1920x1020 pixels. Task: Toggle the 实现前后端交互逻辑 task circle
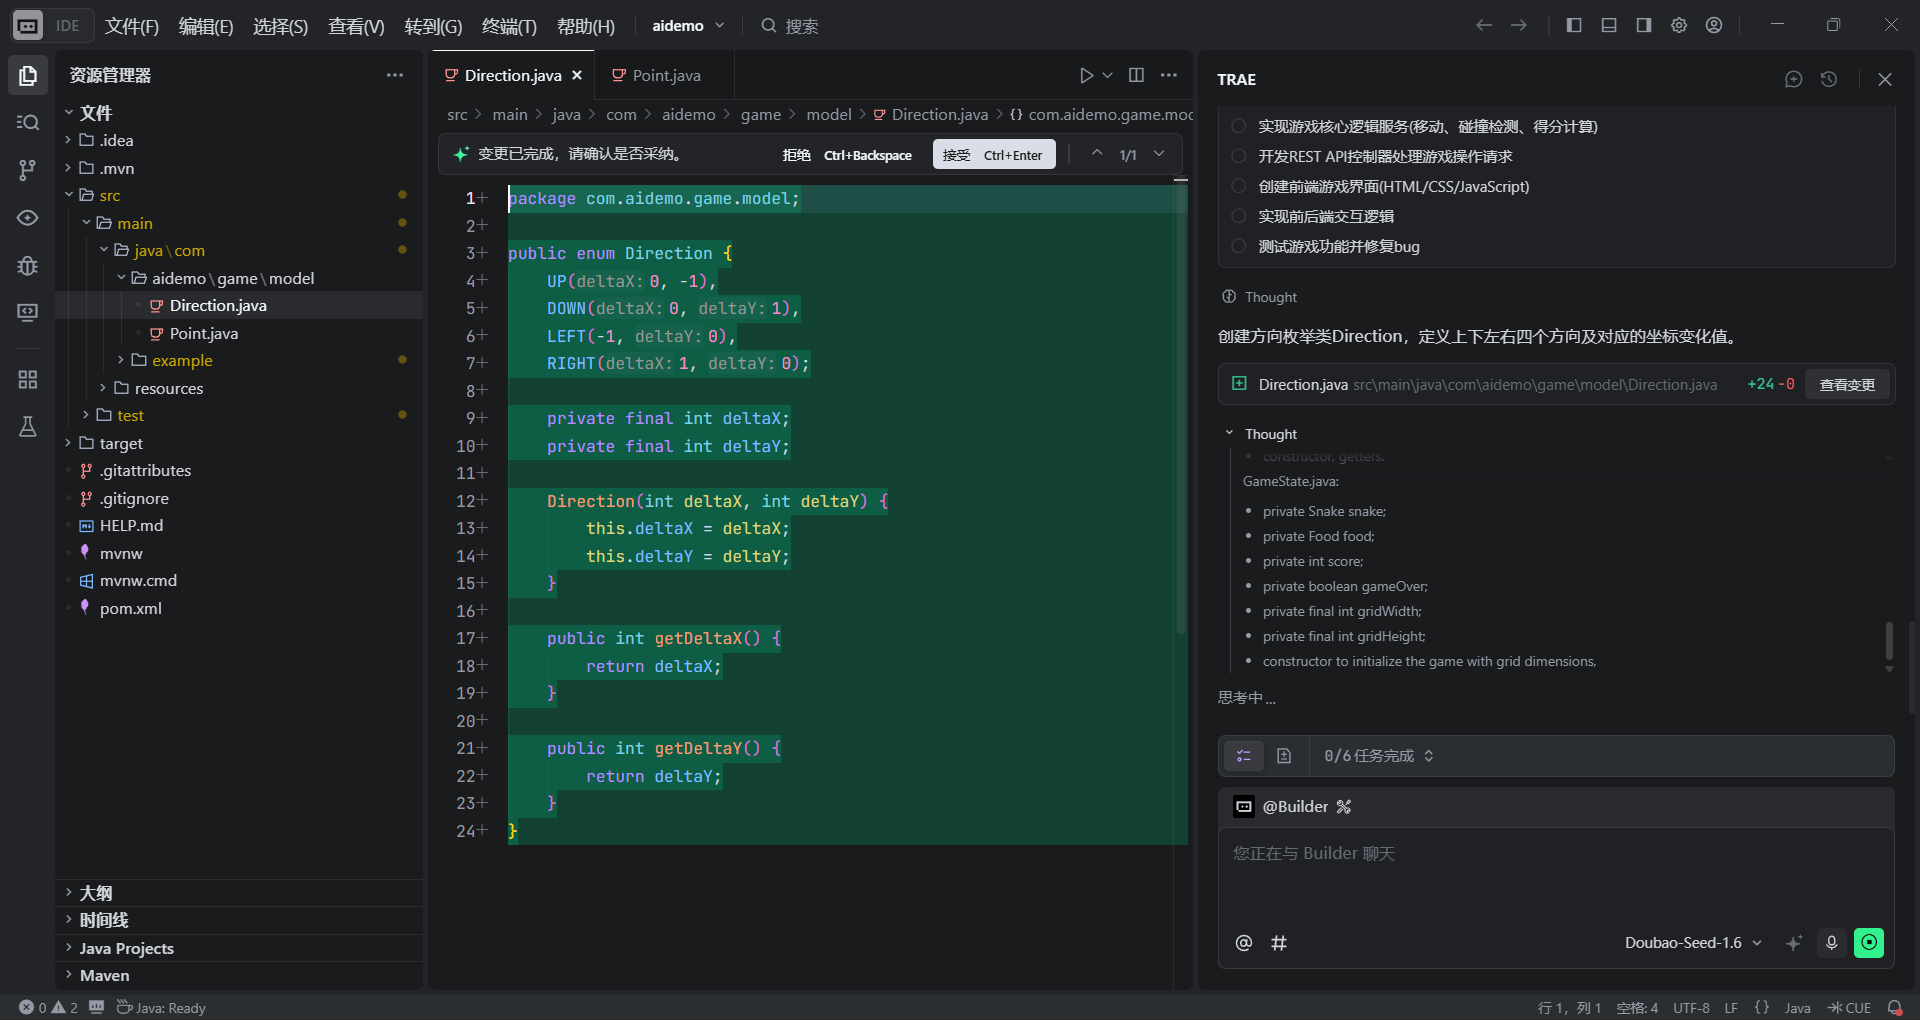(1239, 216)
